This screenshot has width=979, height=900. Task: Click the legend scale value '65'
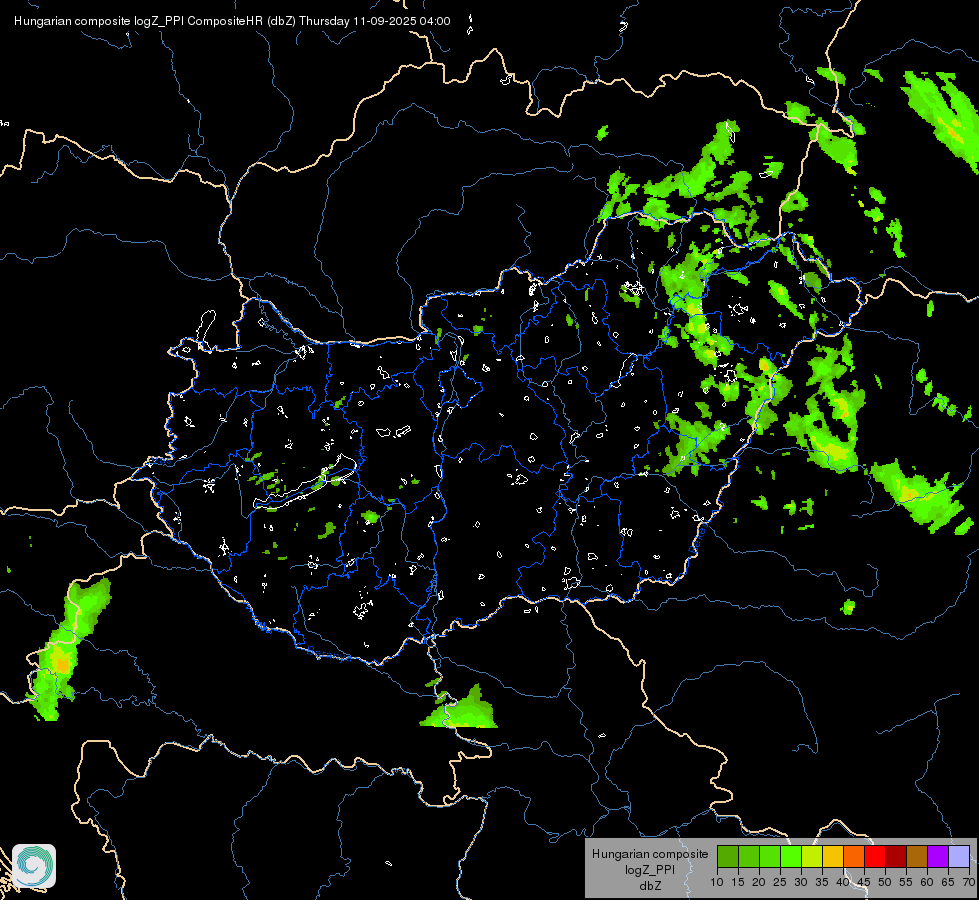pos(948,882)
